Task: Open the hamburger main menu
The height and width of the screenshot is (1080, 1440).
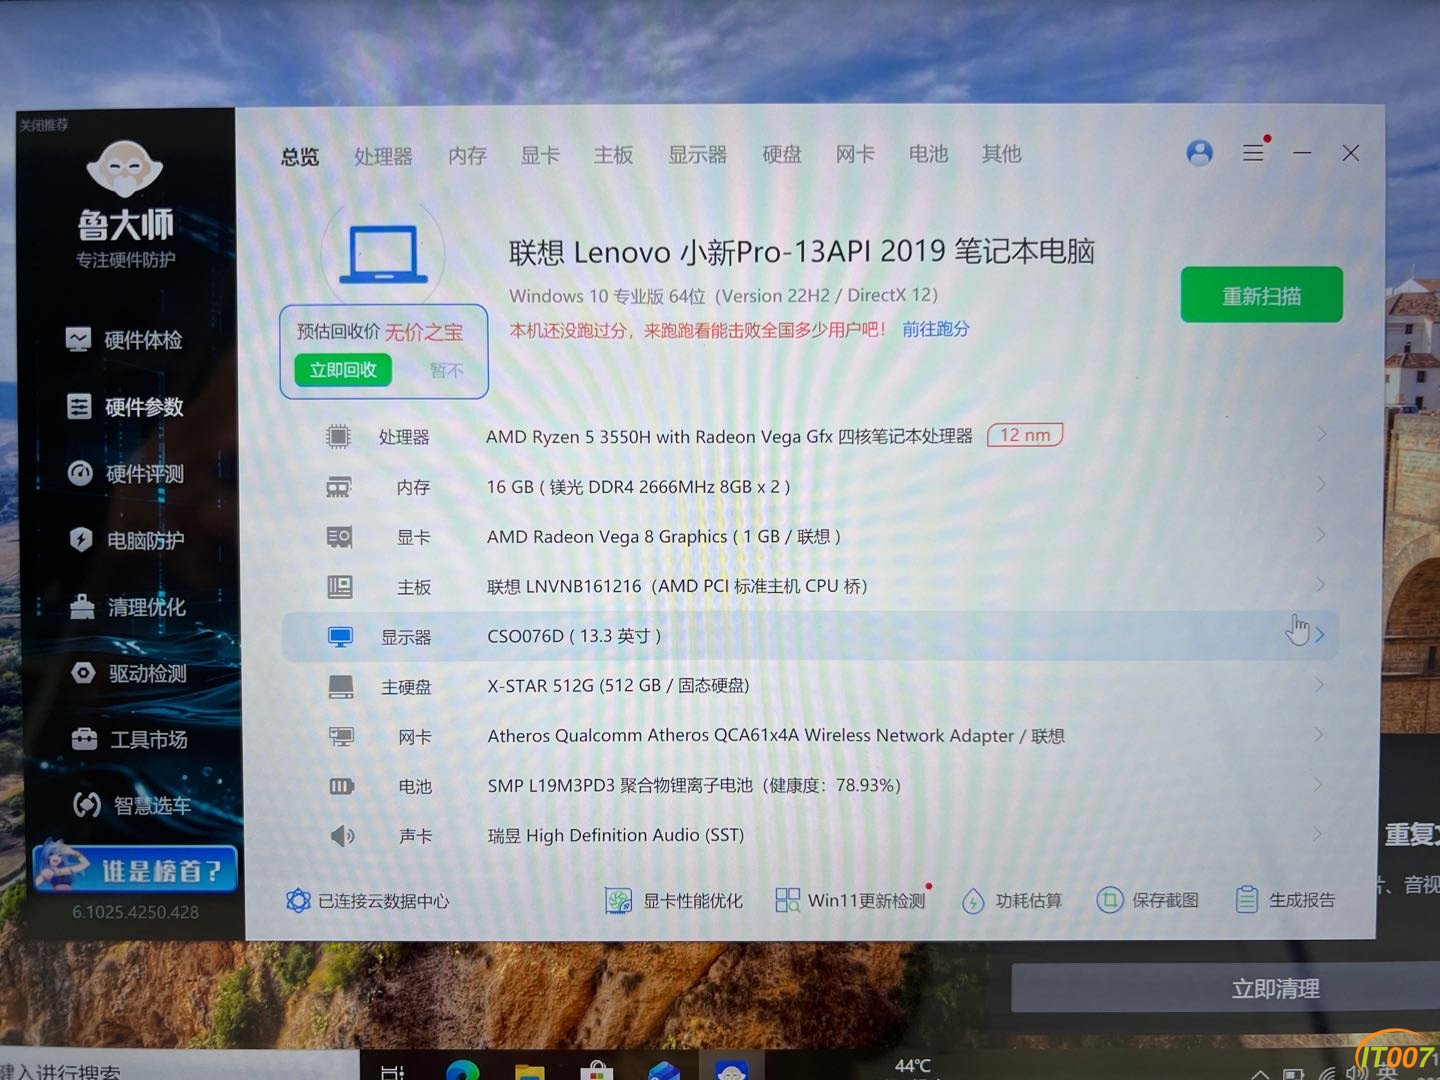Action: coord(1253,152)
